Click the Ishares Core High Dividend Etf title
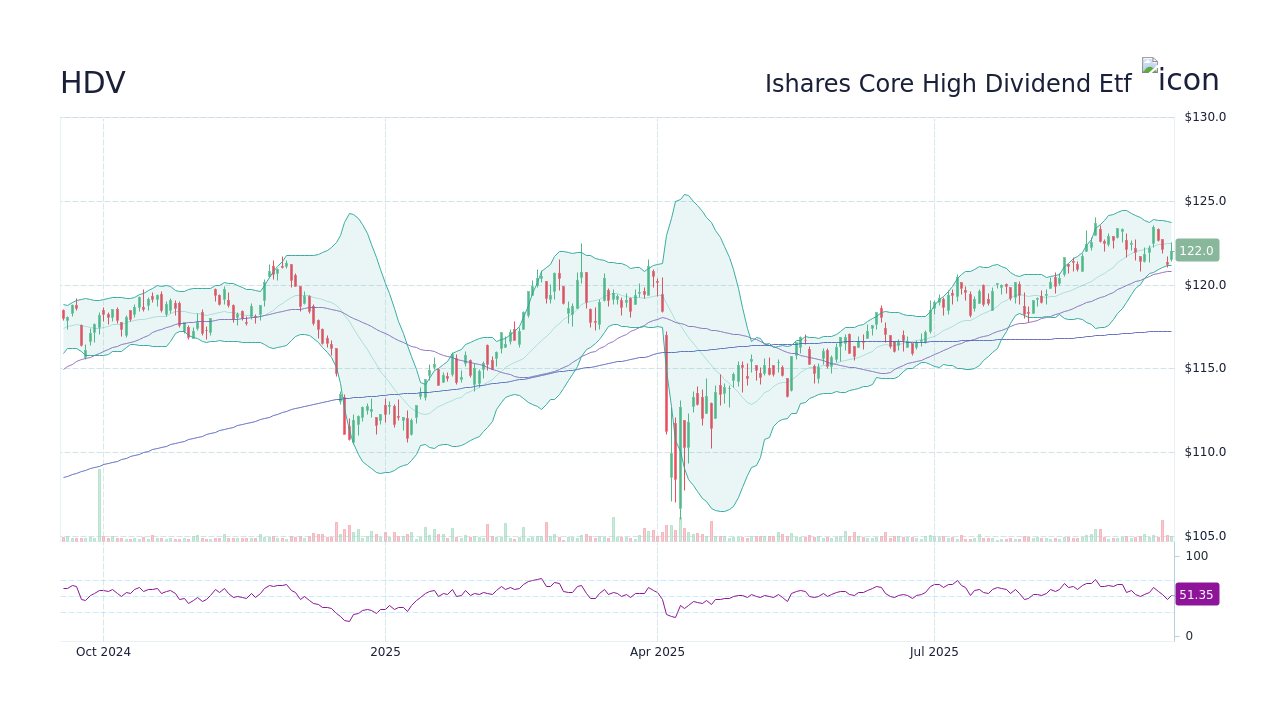This screenshot has width=1280, height=720. pos(947,83)
